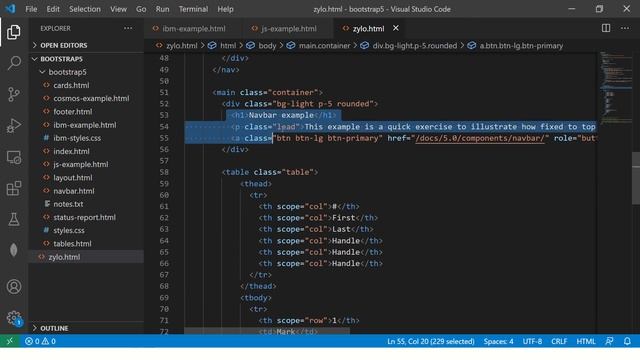The image size is (640, 360).
Task: Open the Go menu
Action: pos(141,9)
